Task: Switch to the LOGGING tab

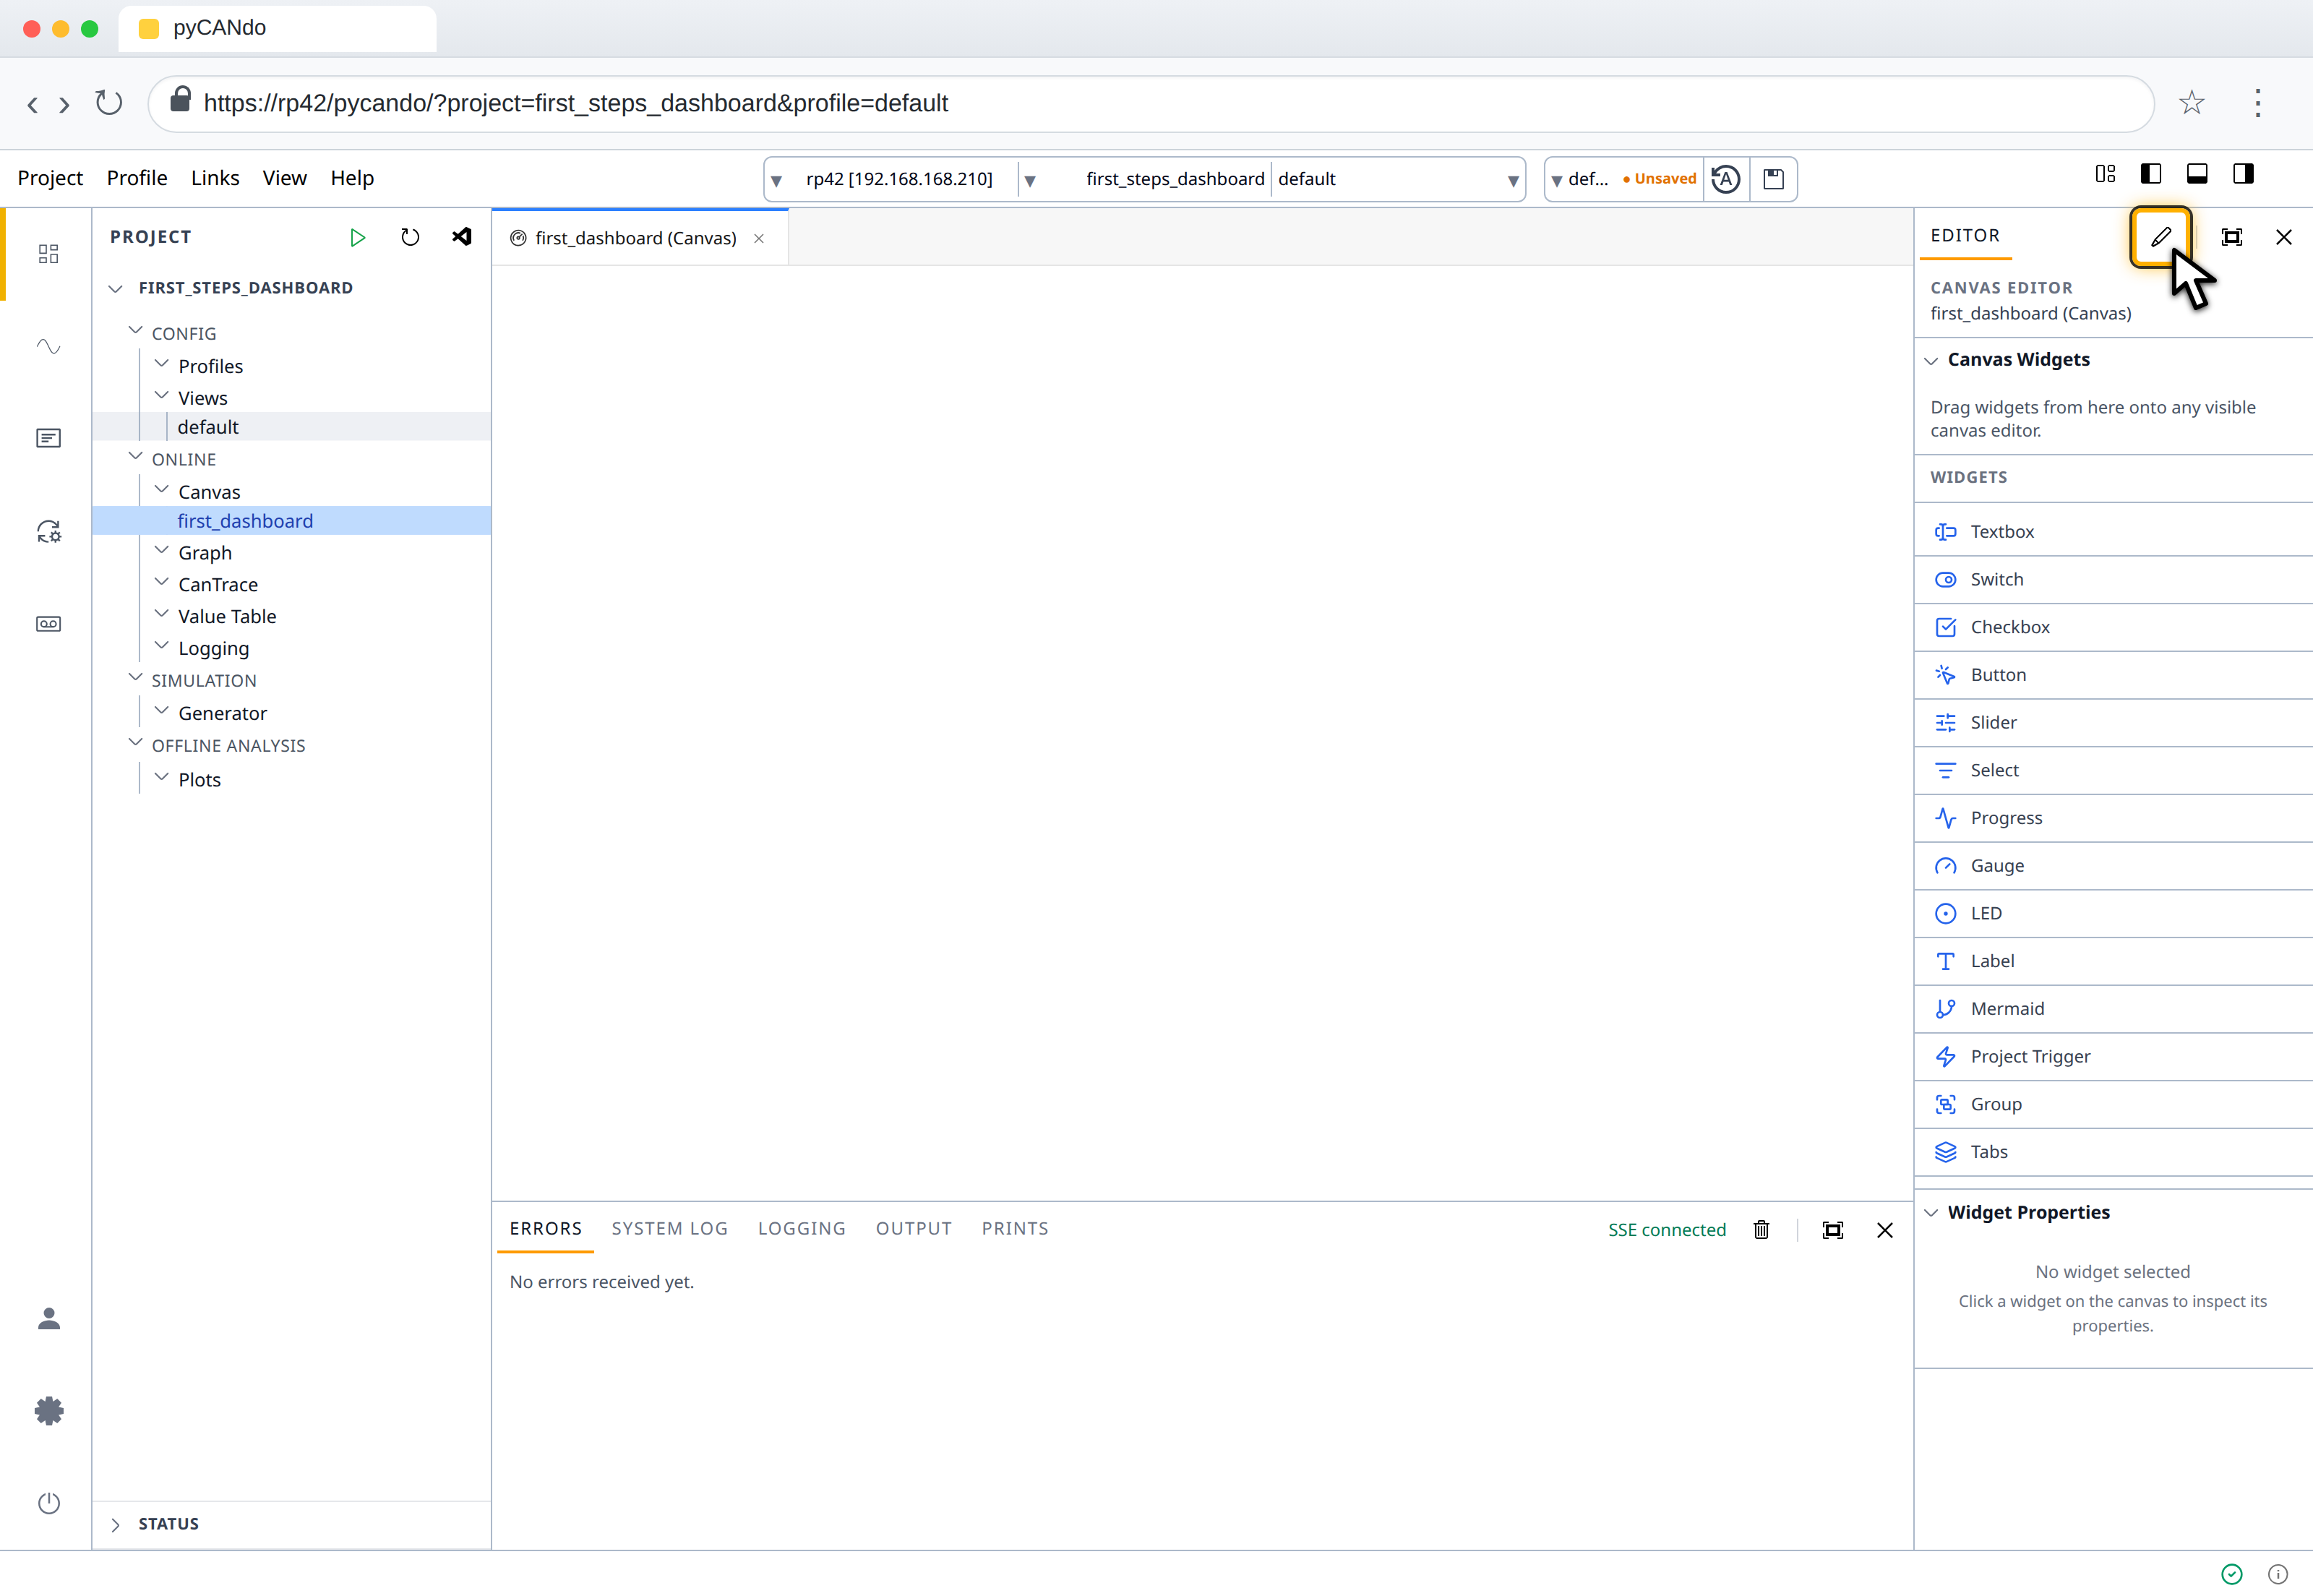Action: pos(801,1229)
